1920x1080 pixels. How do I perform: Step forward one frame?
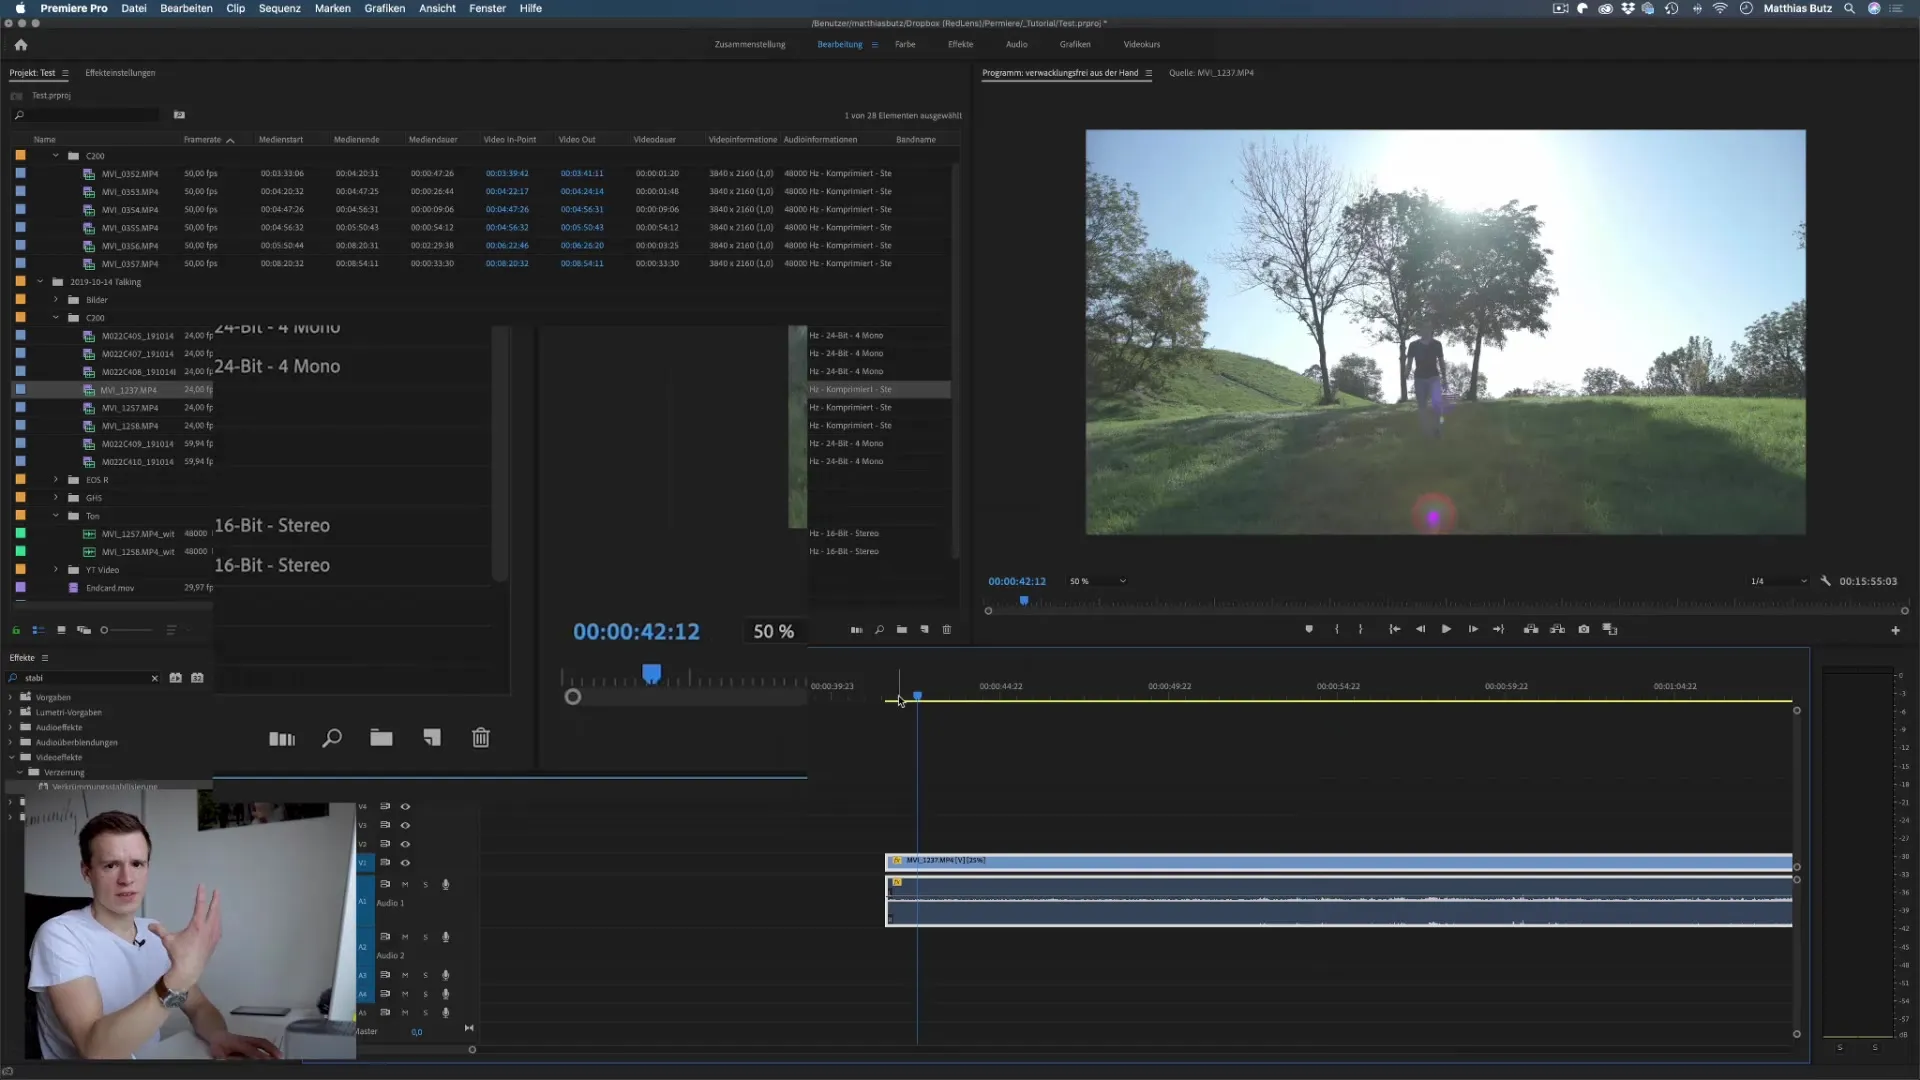[x=1473, y=630]
